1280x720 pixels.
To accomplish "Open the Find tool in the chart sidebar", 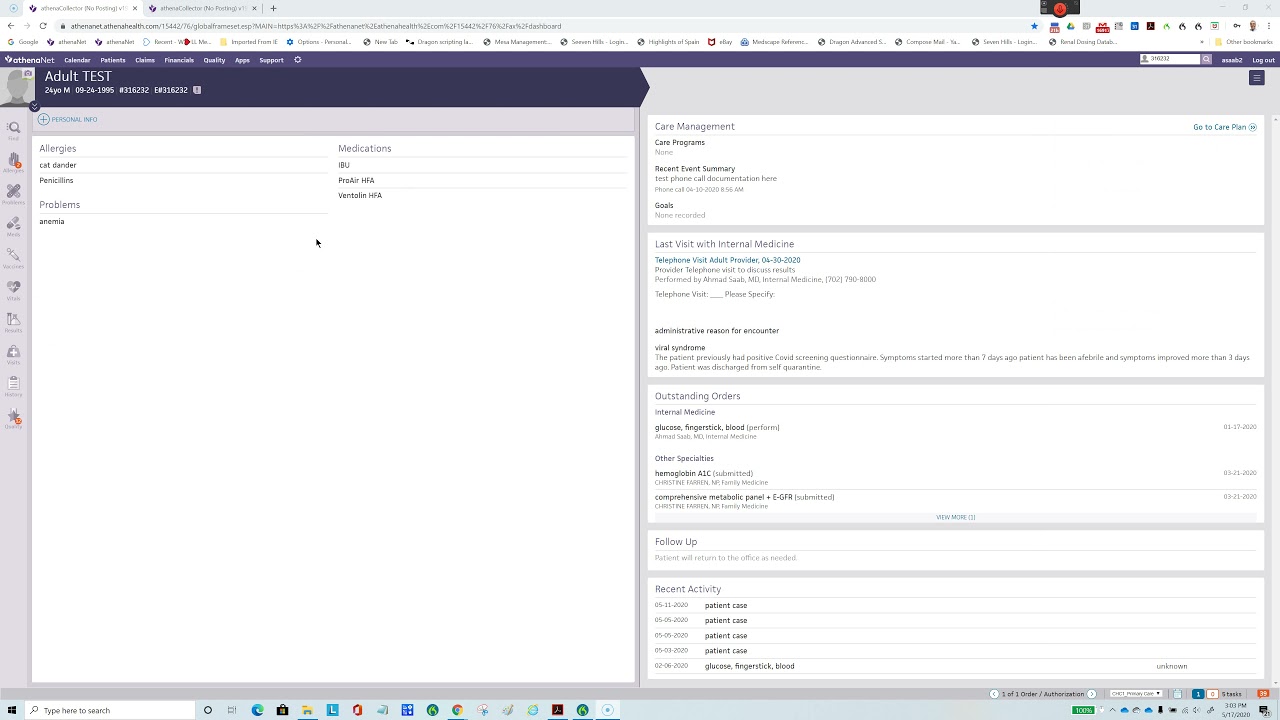I will point(13,130).
